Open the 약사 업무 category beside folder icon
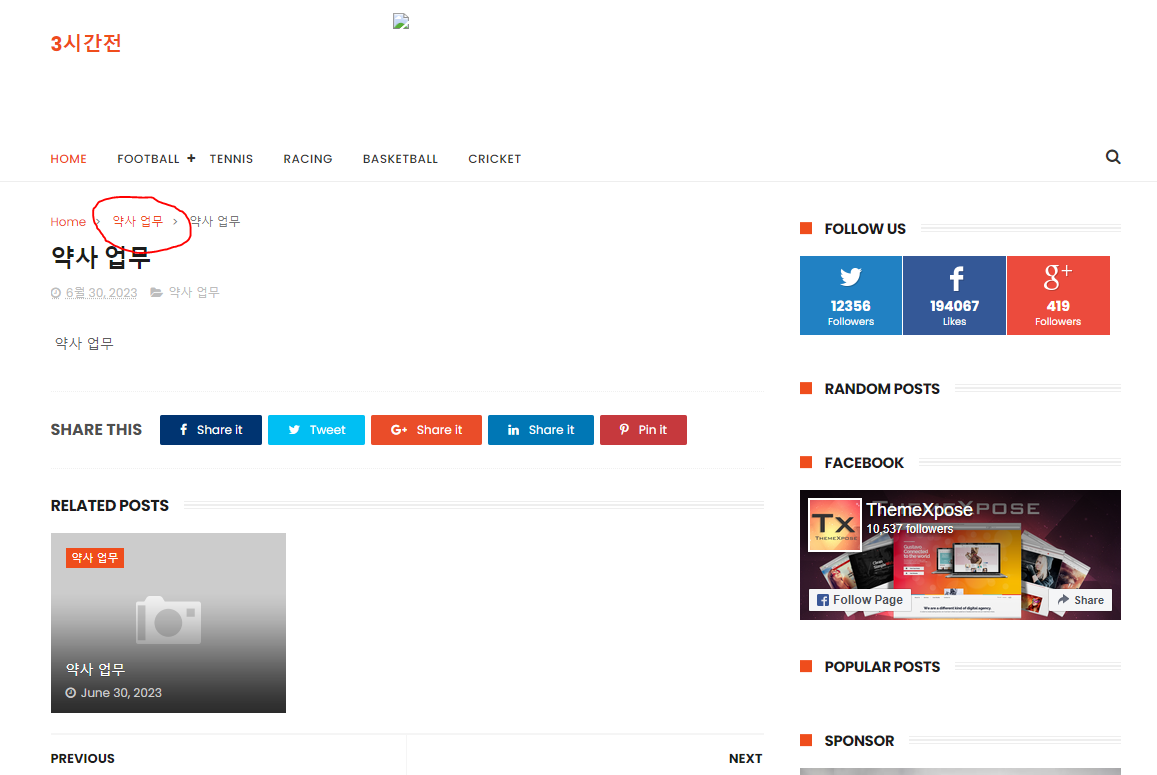1157x775 pixels. (193, 292)
